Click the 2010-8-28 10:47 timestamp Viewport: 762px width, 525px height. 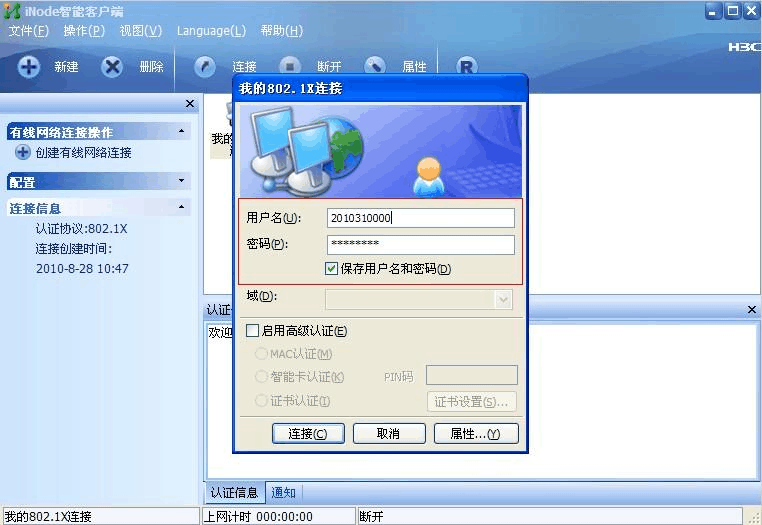point(82,268)
